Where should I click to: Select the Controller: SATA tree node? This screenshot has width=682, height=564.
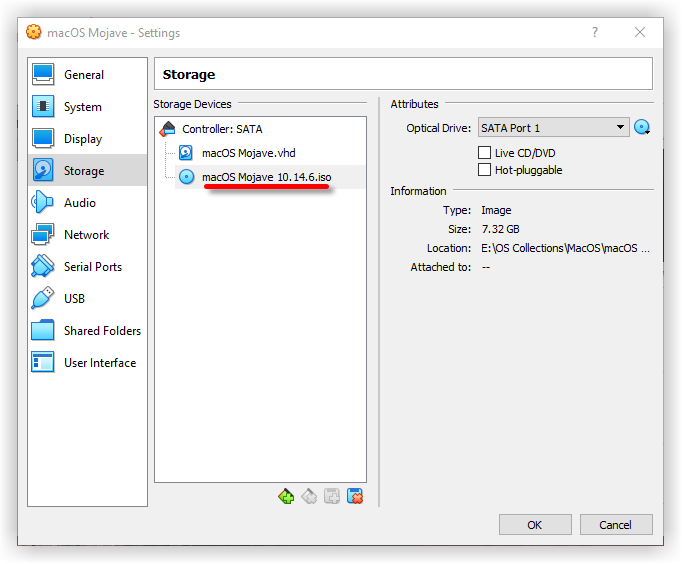pyautogui.click(x=222, y=129)
